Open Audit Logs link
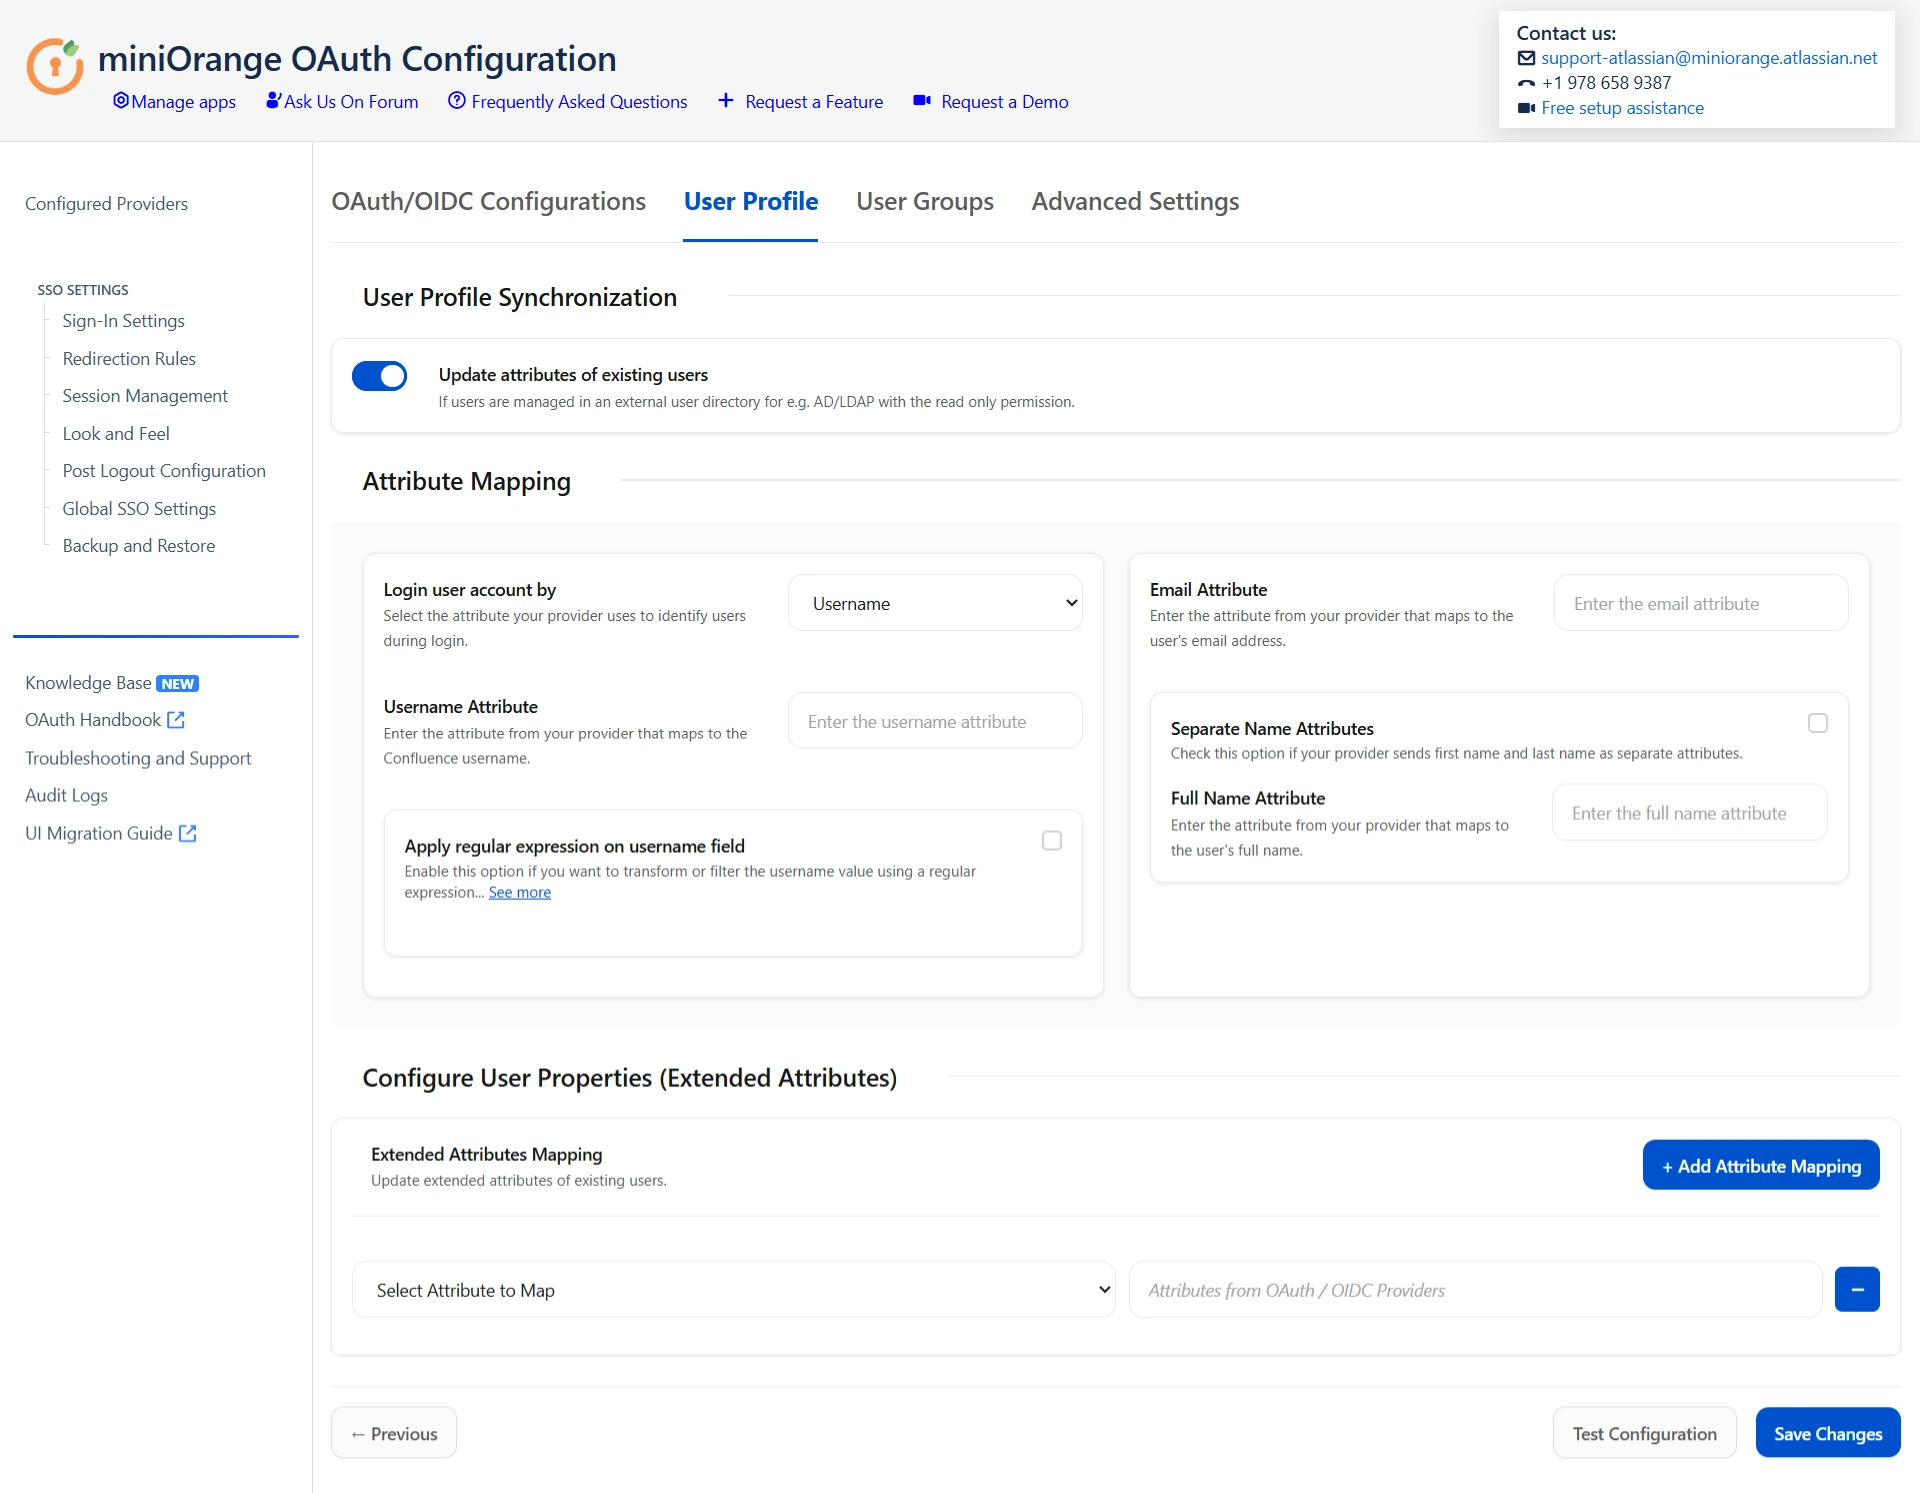The image size is (1920, 1493). 66,796
